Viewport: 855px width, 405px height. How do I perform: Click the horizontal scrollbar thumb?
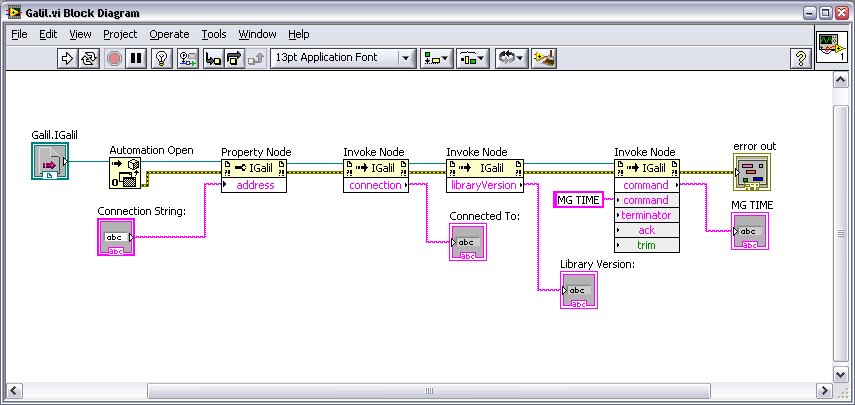coord(429,390)
